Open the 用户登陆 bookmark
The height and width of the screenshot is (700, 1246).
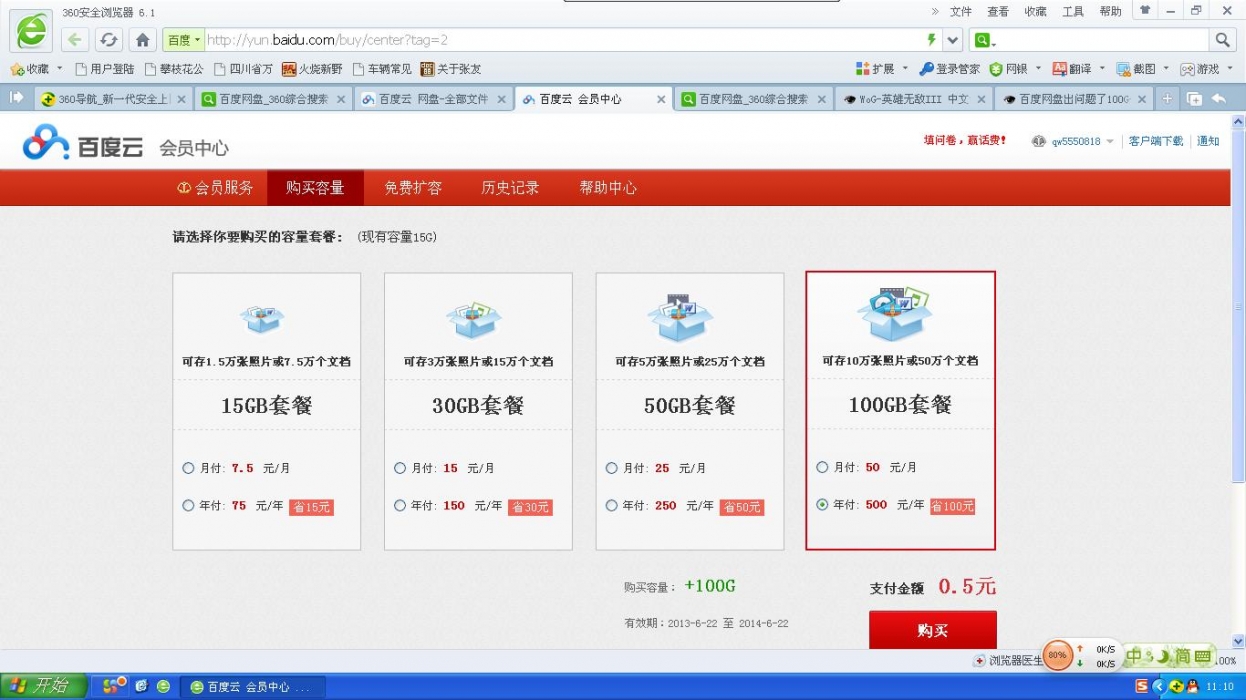[x=105, y=69]
